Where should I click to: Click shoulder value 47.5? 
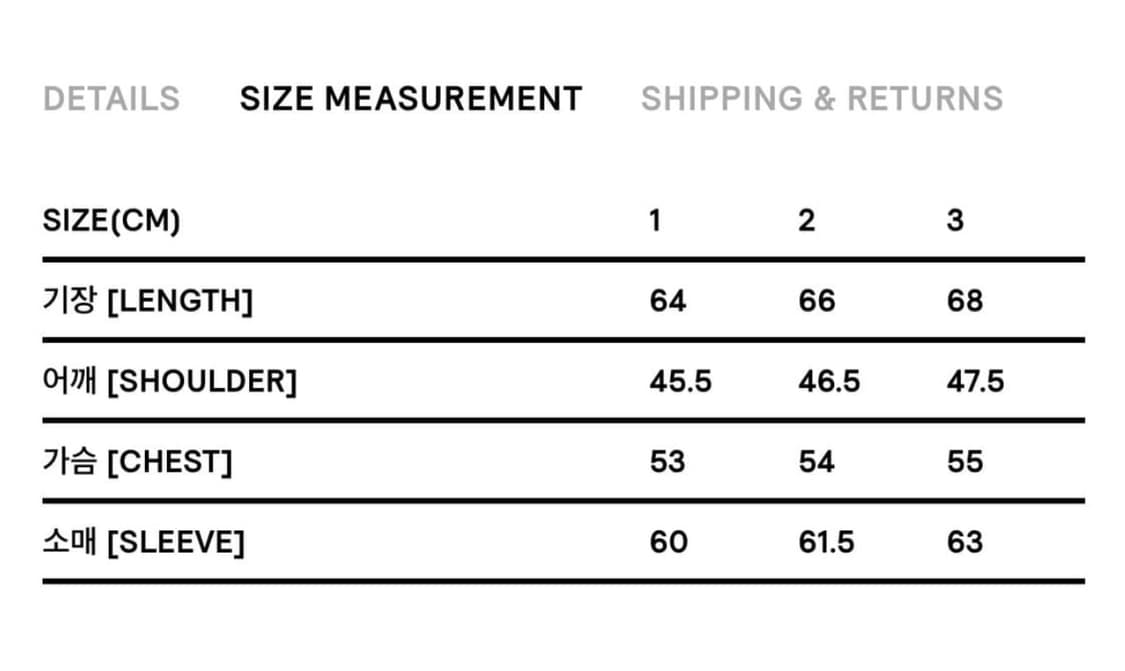[x=975, y=381]
